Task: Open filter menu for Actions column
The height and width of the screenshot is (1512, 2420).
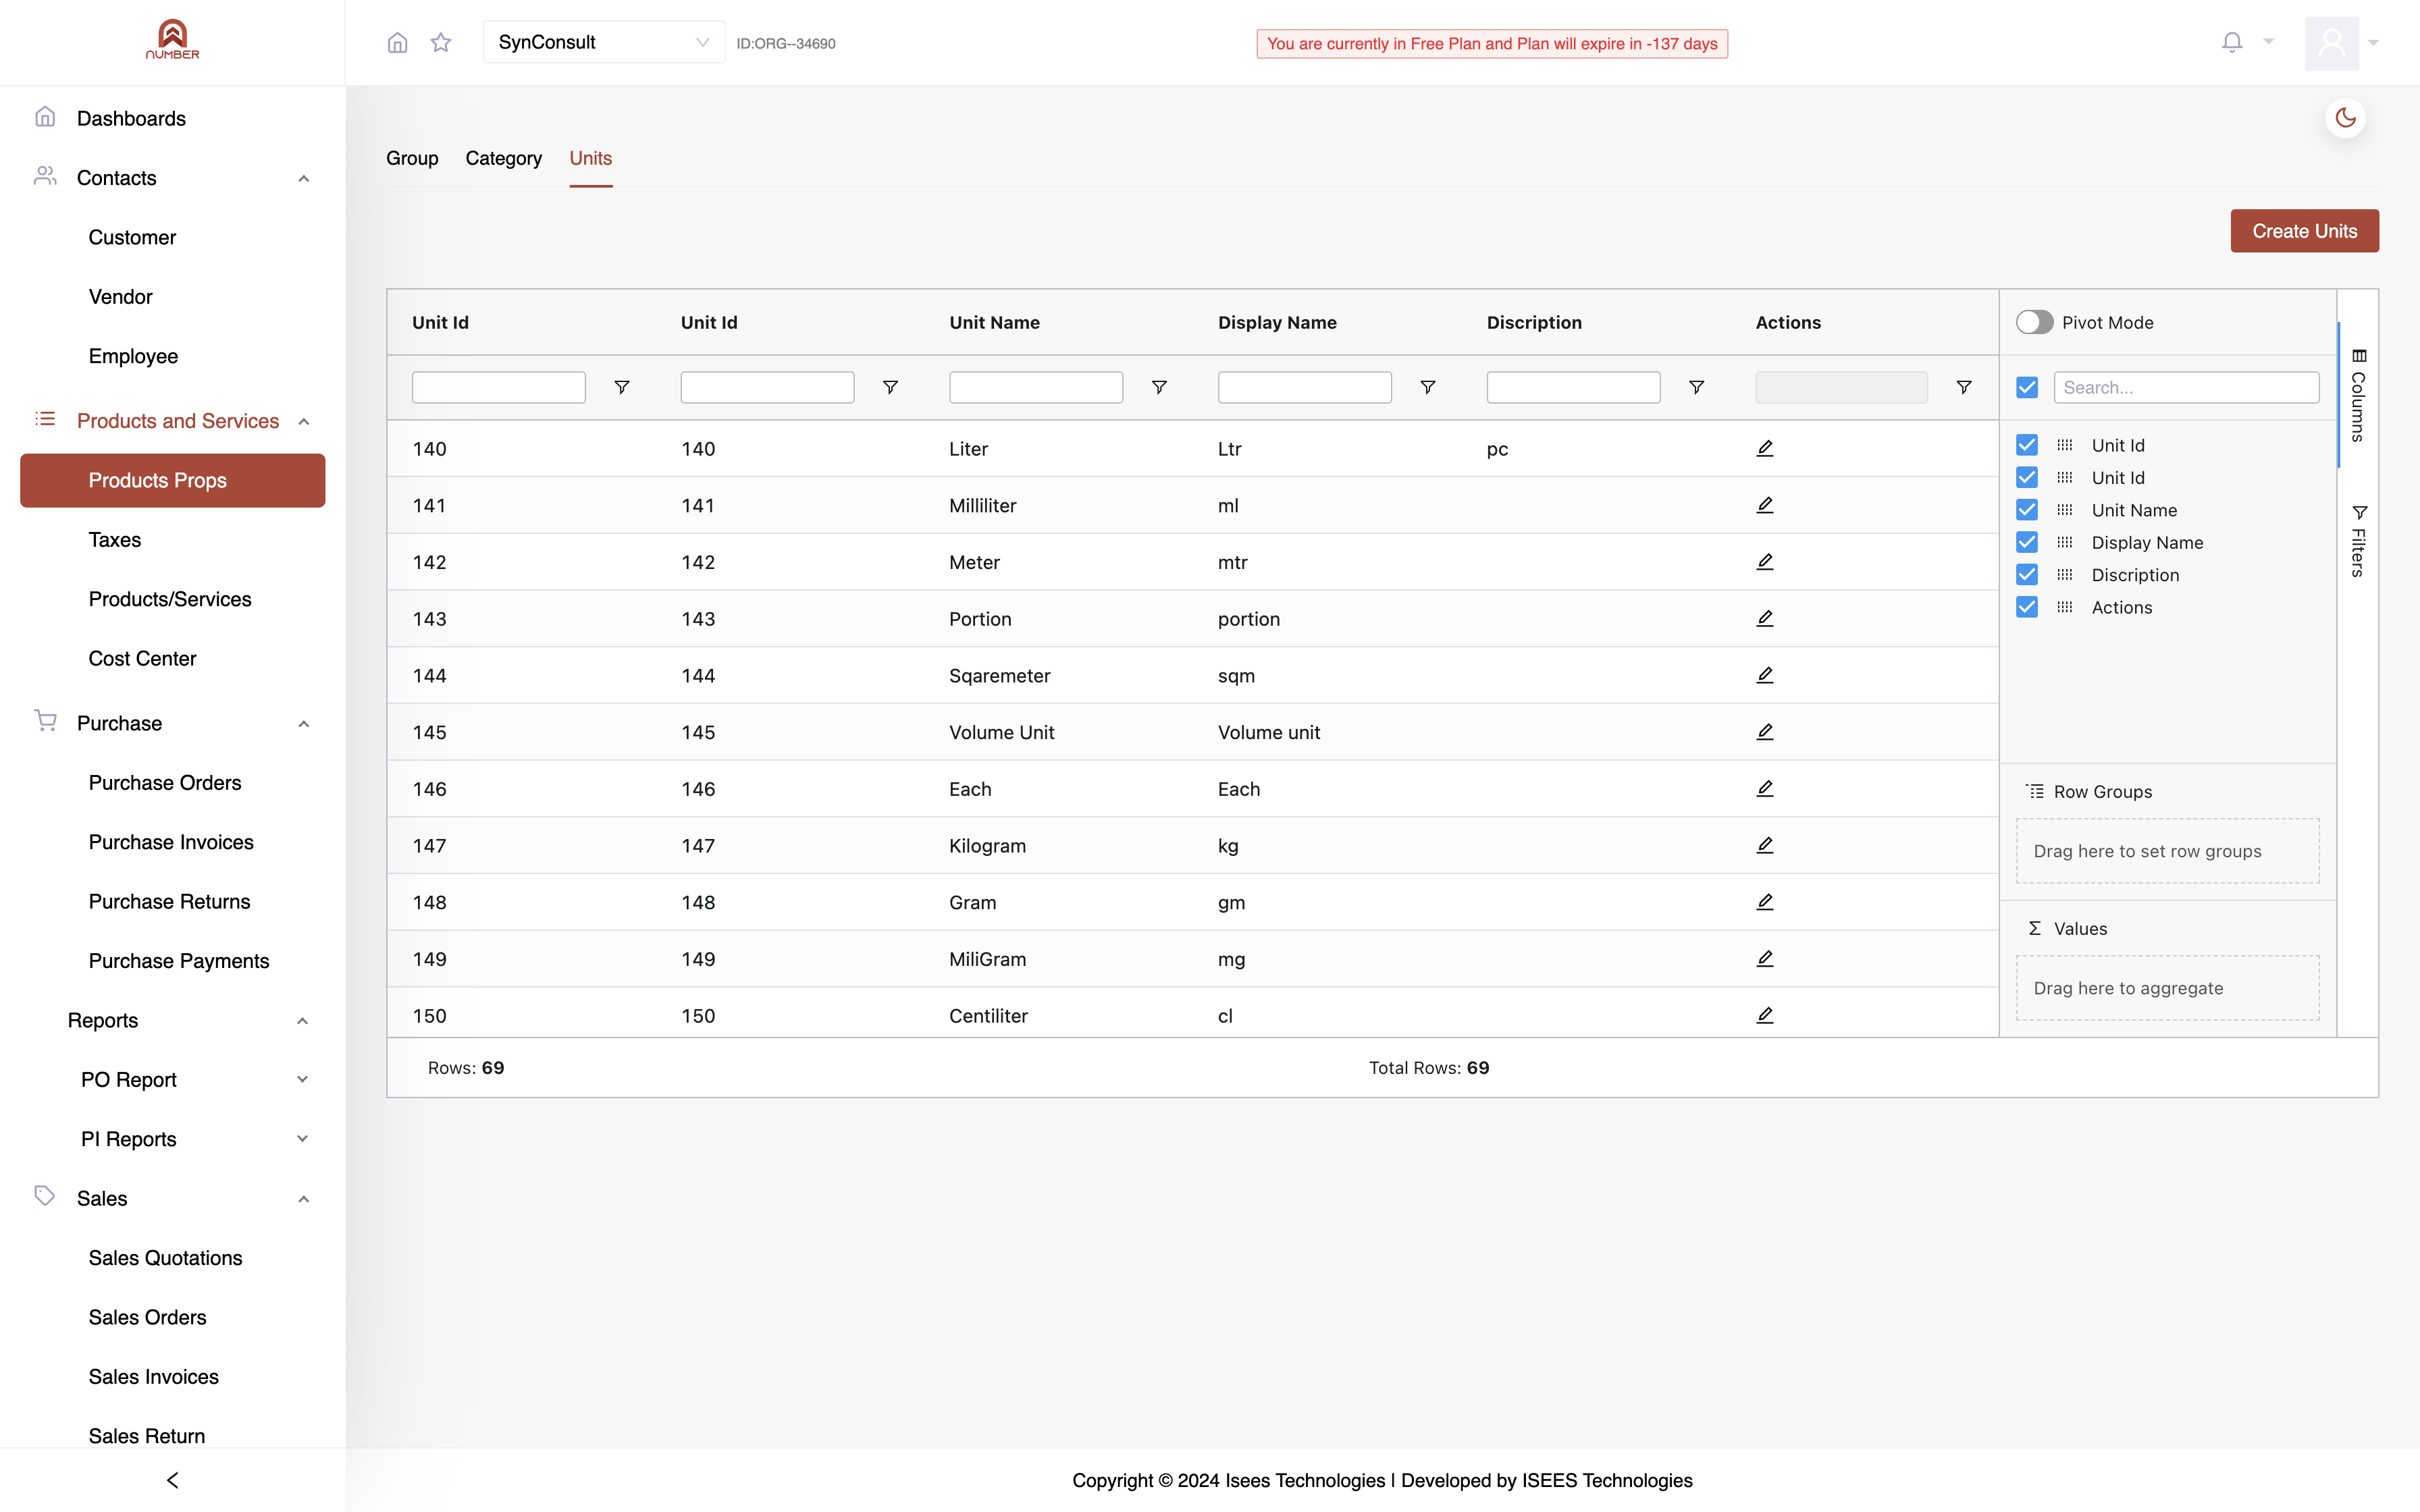Action: [x=1964, y=387]
